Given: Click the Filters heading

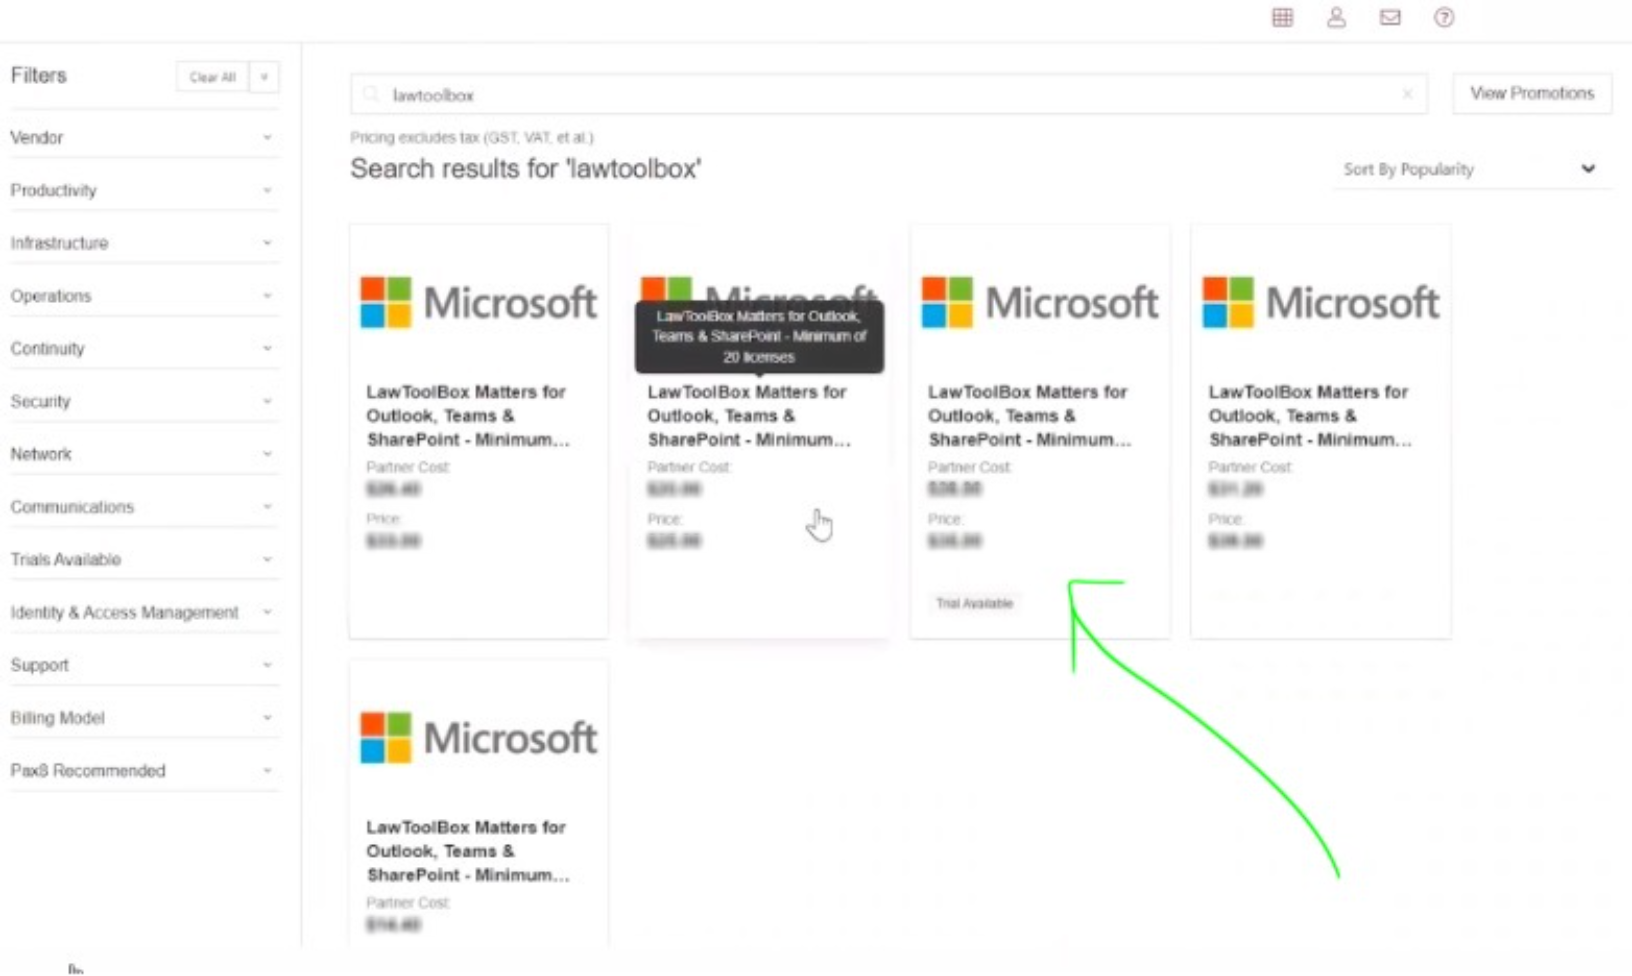Looking at the screenshot, I should coord(38,75).
